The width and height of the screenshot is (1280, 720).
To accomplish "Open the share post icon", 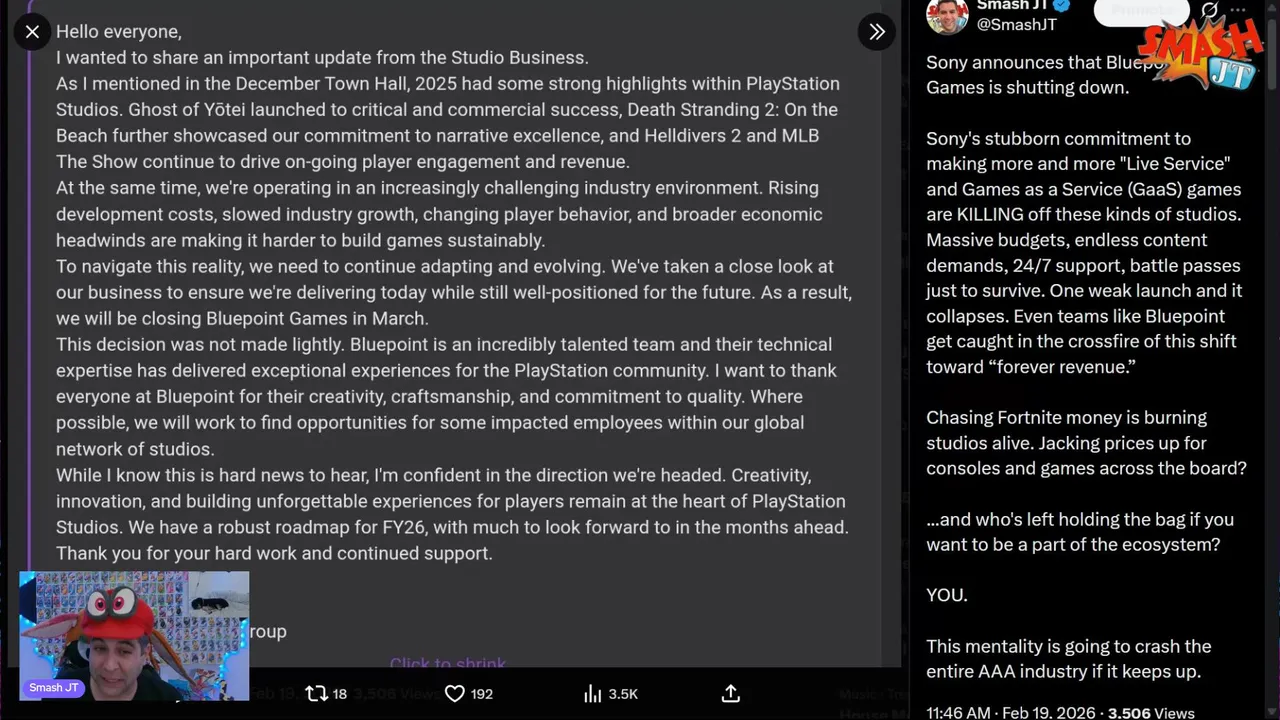I will 731,693.
